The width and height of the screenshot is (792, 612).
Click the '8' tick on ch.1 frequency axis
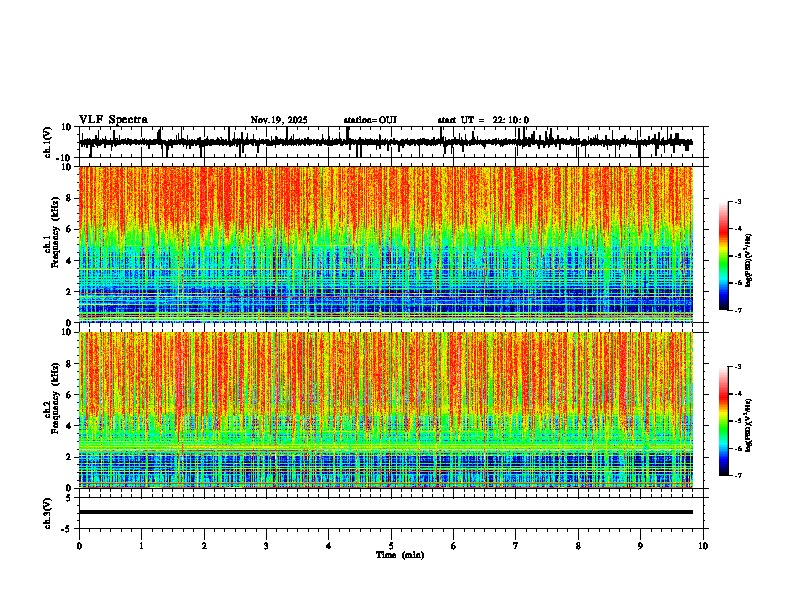(70, 198)
